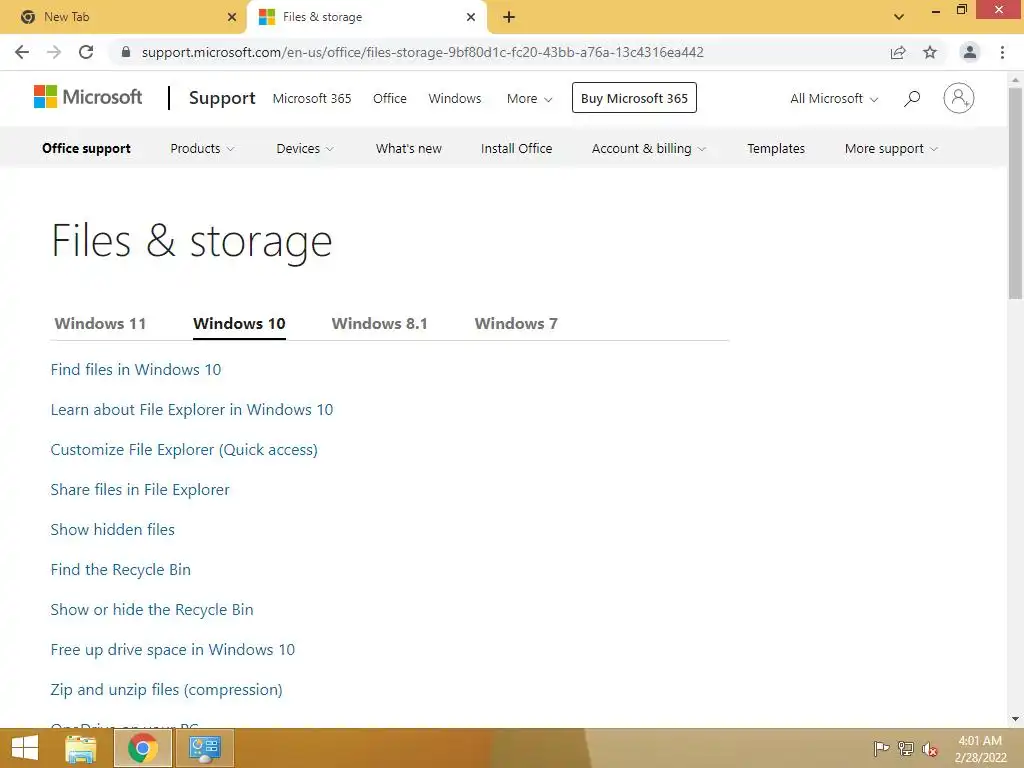The width and height of the screenshot is (1024, 768).
Task: Open Windows in top navigation
Action: coord(455,99)
